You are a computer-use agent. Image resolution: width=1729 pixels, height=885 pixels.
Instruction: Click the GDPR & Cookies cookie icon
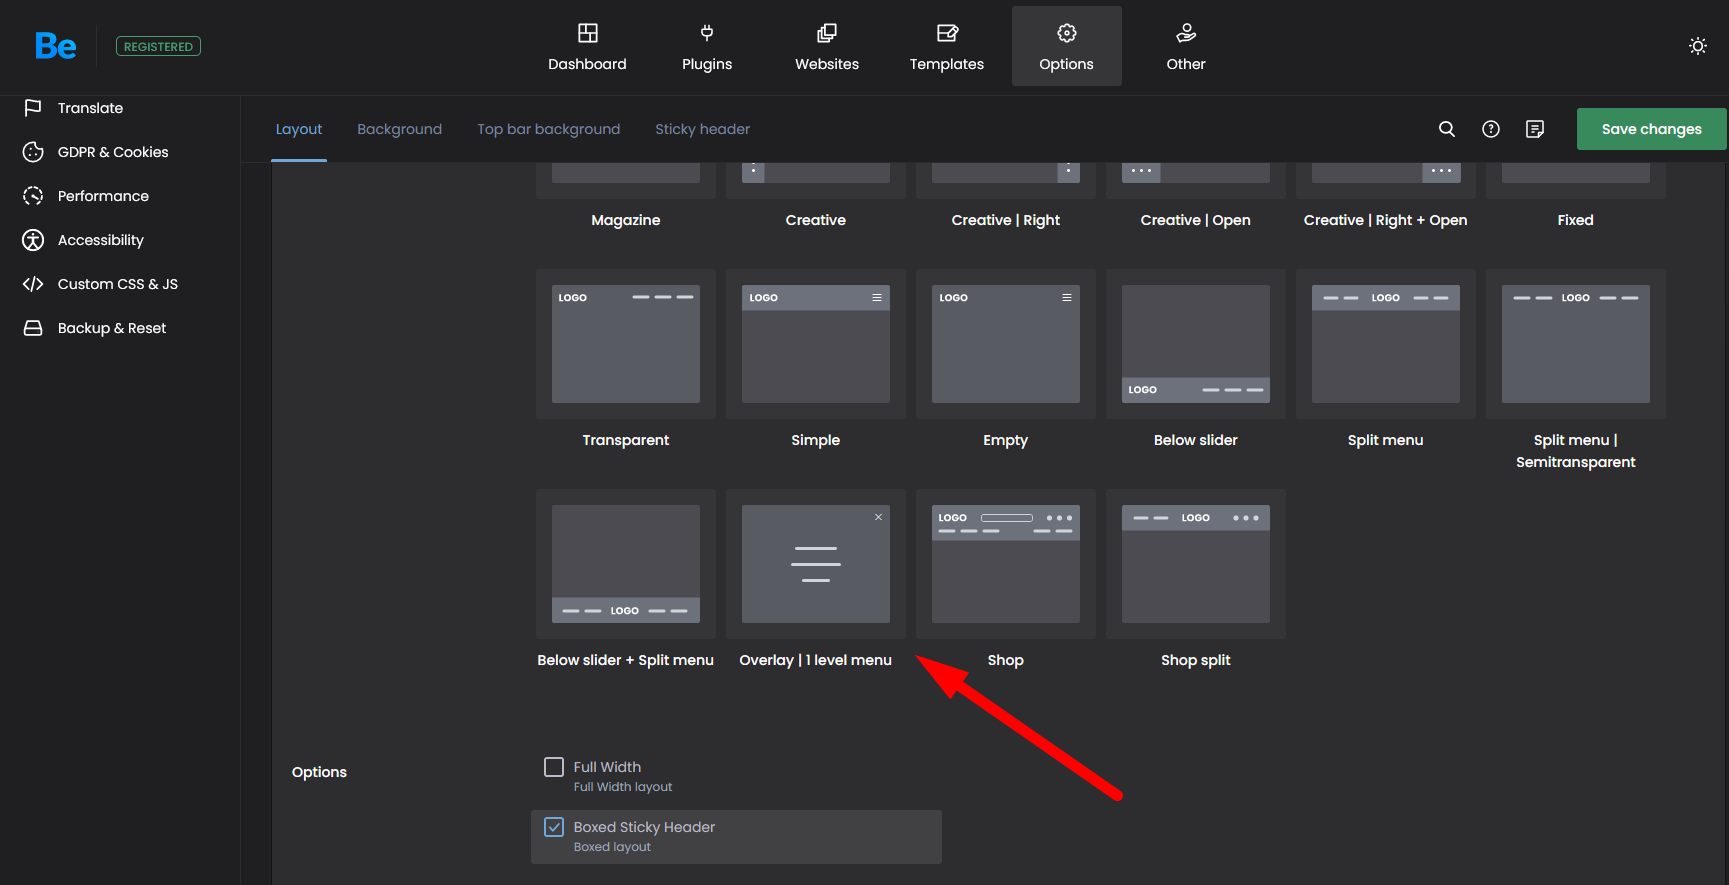click(33, 152)
